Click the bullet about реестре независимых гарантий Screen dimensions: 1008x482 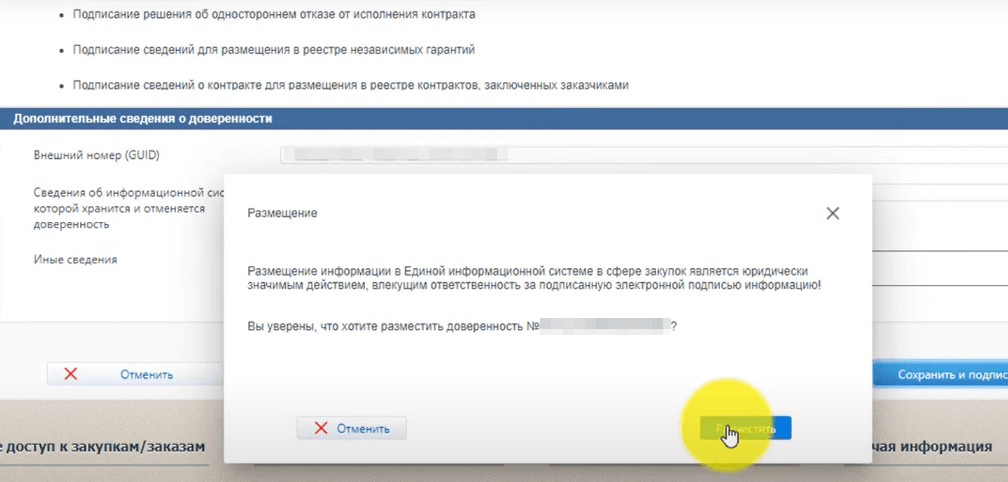click(274, 49)
